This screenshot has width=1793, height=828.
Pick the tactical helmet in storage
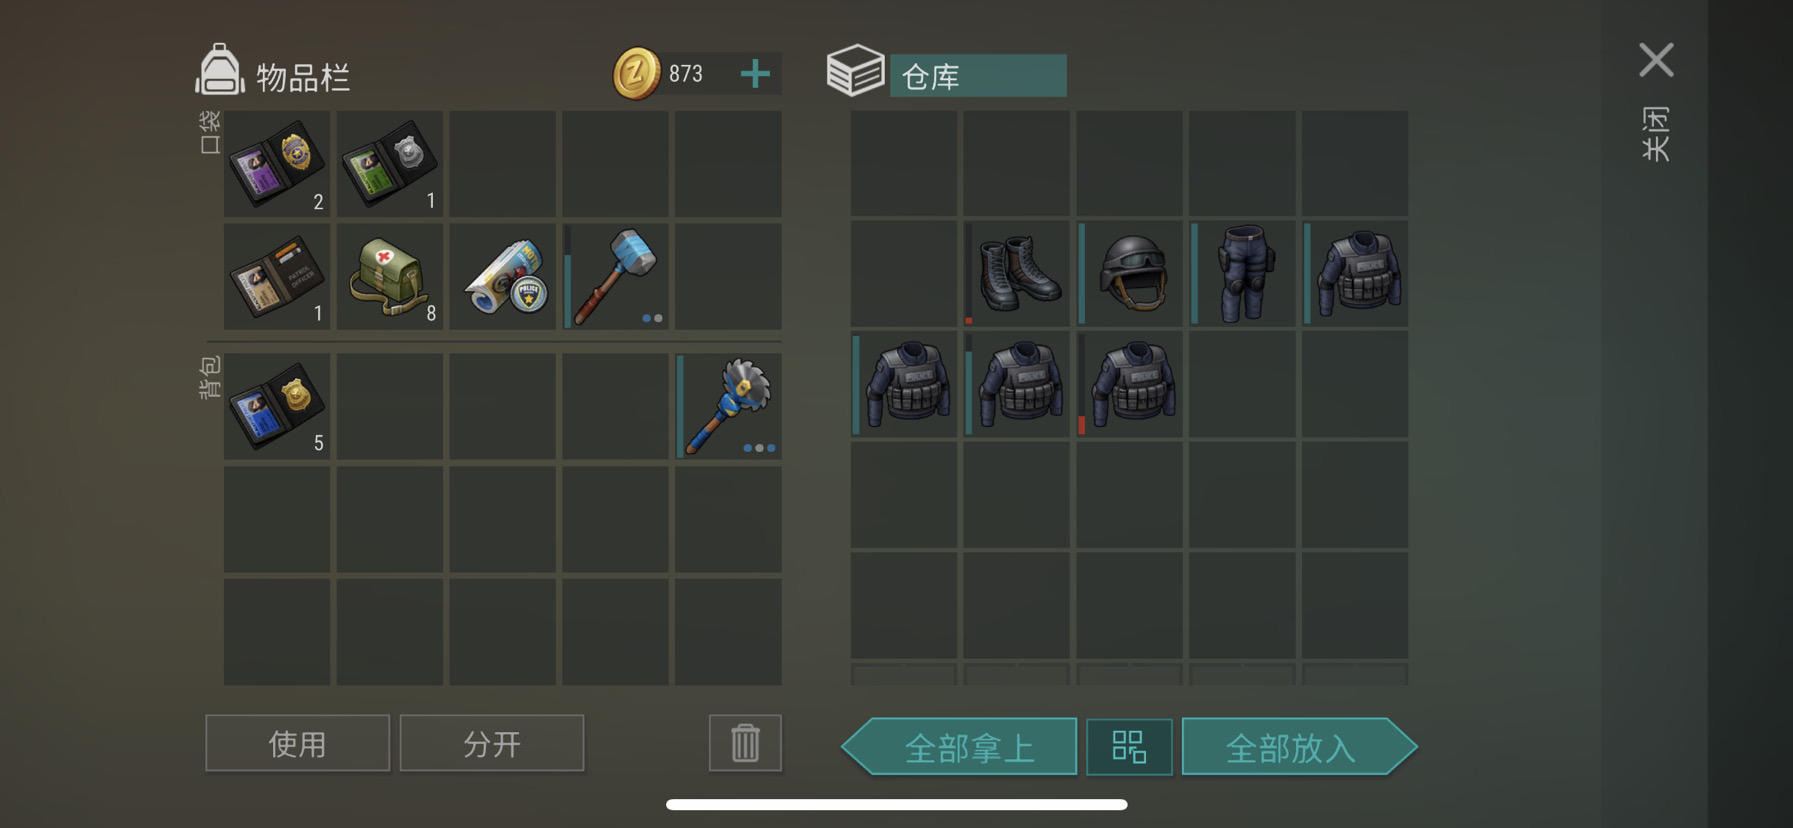1130,273
